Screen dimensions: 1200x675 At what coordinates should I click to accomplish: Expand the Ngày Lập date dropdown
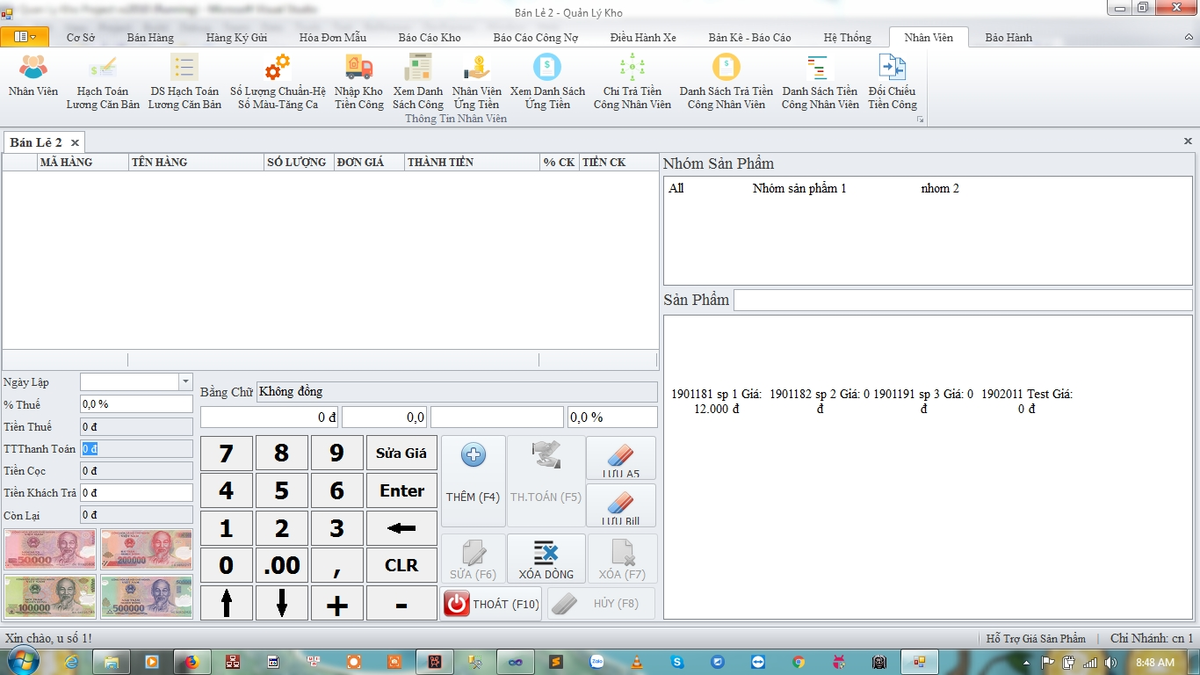pos(185,382)
